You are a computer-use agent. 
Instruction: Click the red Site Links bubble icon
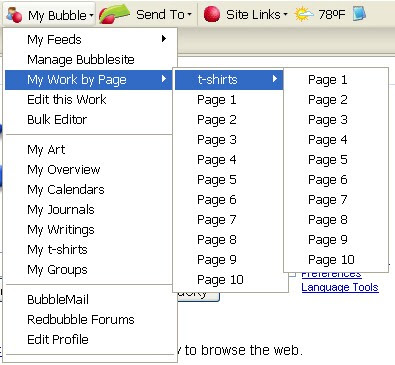pos(212,14)
